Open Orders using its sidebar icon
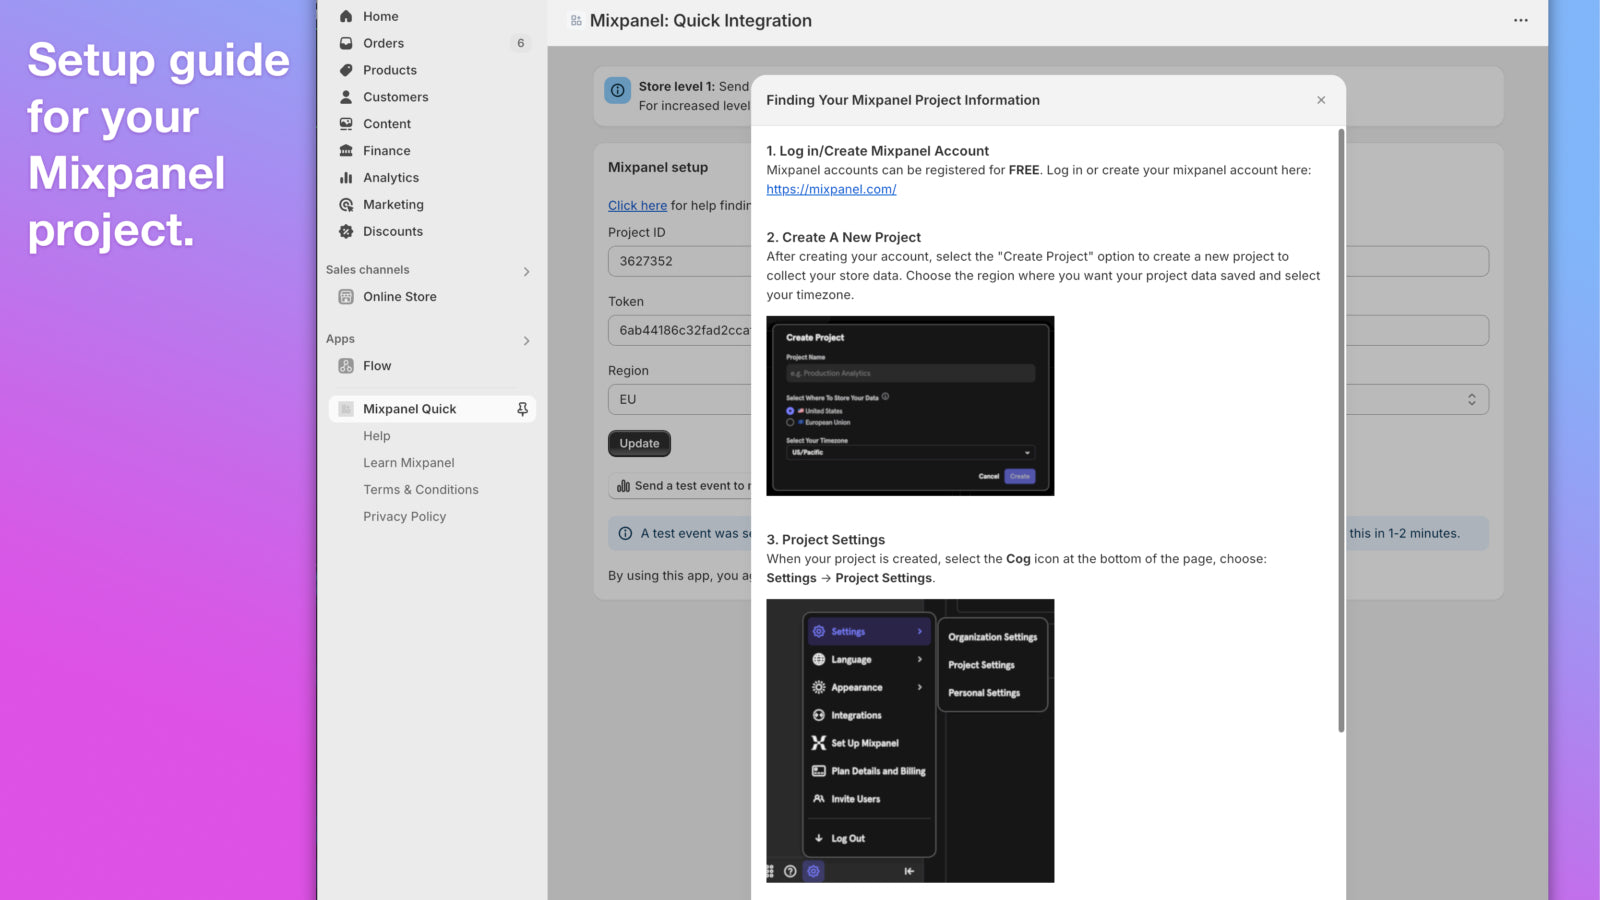 point(345,43)
